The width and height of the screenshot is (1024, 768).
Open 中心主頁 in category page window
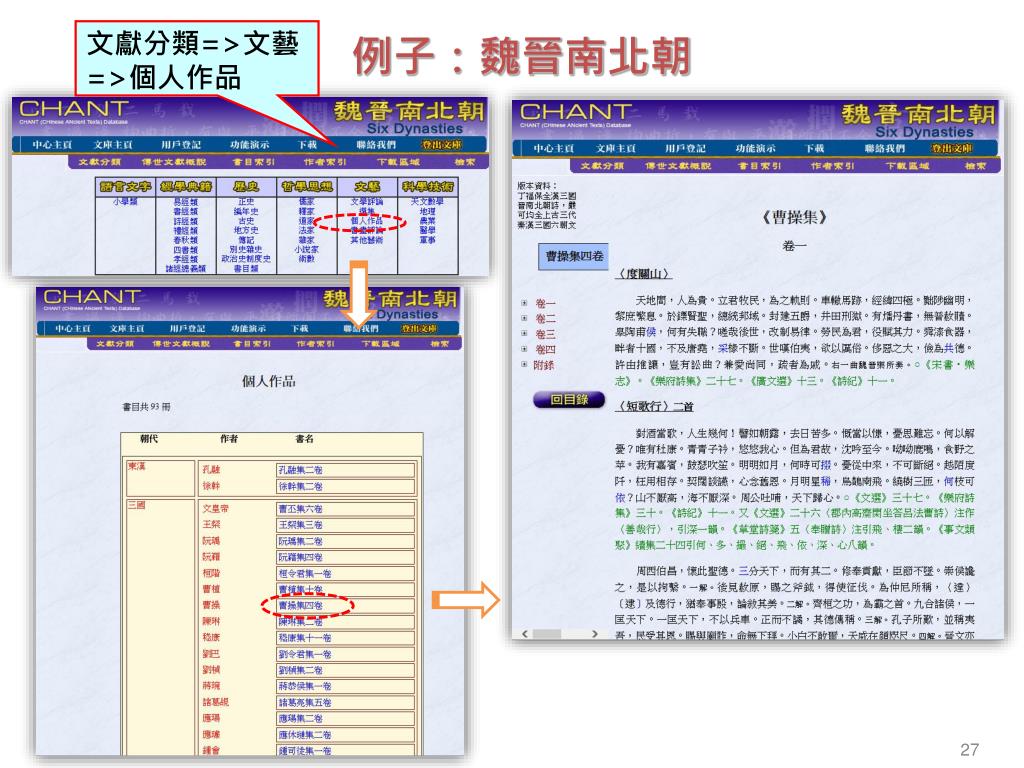pos(52,144)
